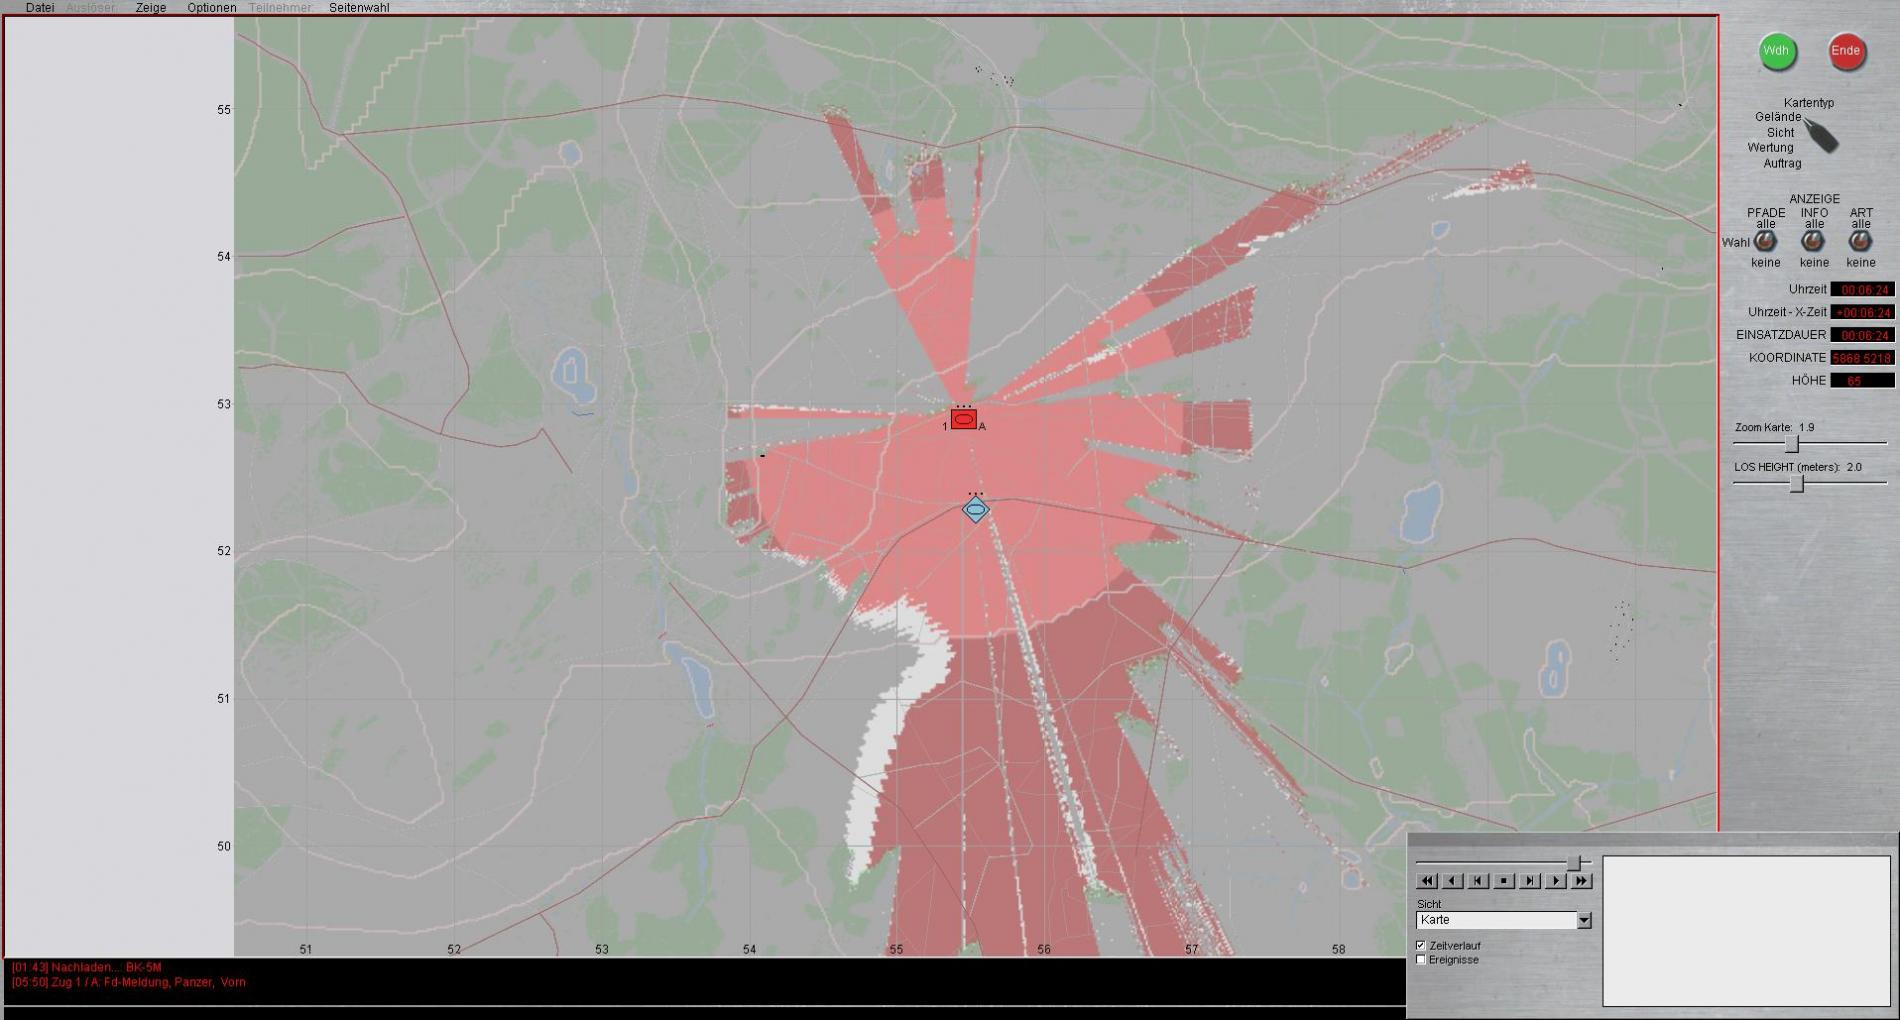This screenshot has height=1020, width=1900.
Task: Select the blue friendly unit diamond marker
Action: pyautogui.click(x=975, y=510)
